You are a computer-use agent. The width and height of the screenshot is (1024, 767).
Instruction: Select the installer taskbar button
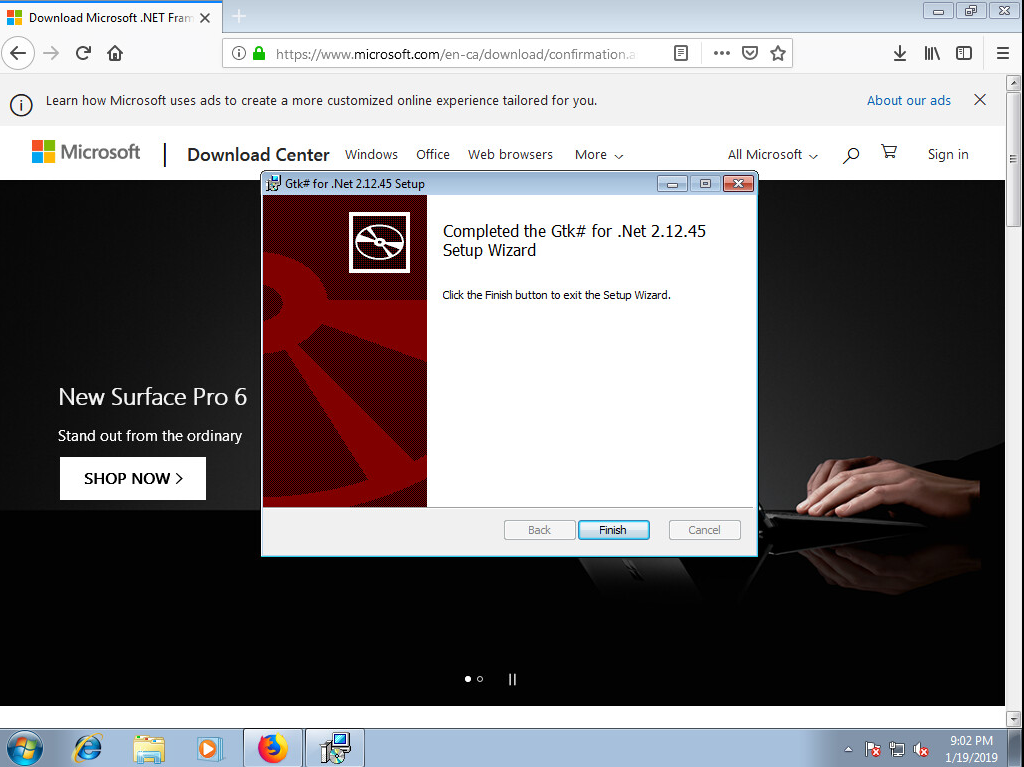(x=335, y=748)
